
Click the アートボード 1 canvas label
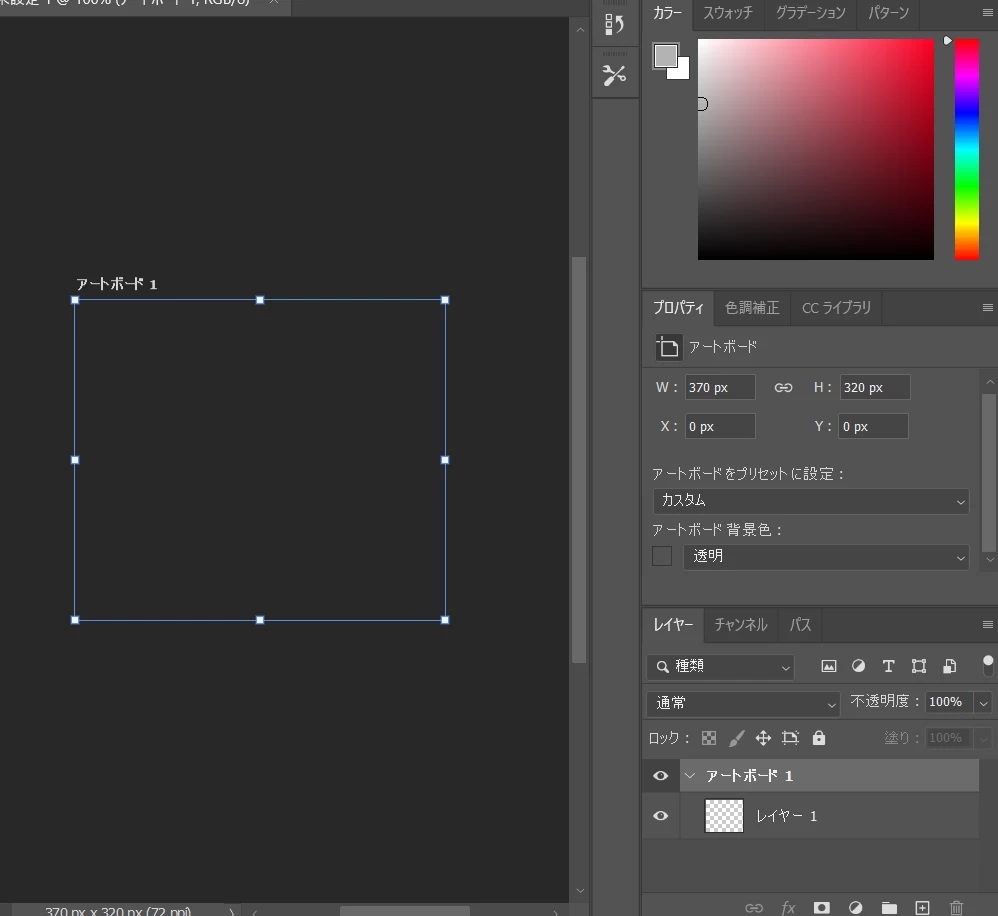tap(116, 284)
